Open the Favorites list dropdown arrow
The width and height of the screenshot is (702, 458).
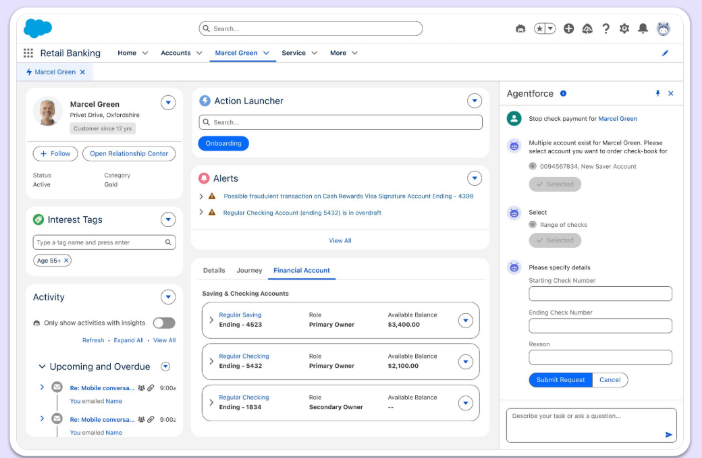pyautogui.click(x=551, y=29)
